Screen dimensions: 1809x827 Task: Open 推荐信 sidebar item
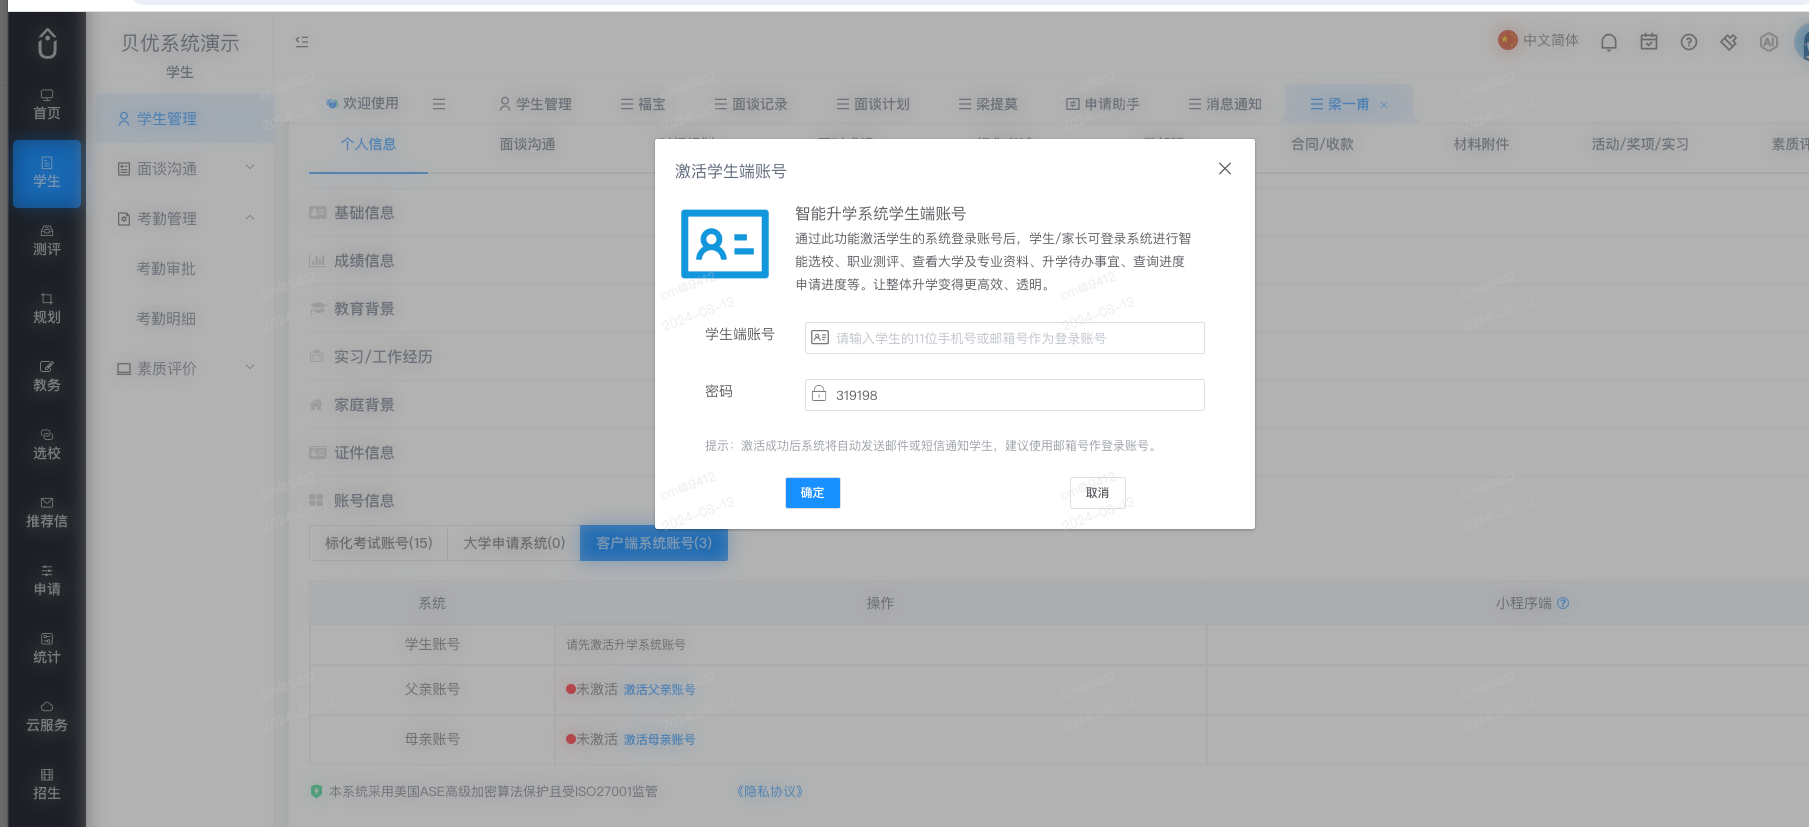47,513
